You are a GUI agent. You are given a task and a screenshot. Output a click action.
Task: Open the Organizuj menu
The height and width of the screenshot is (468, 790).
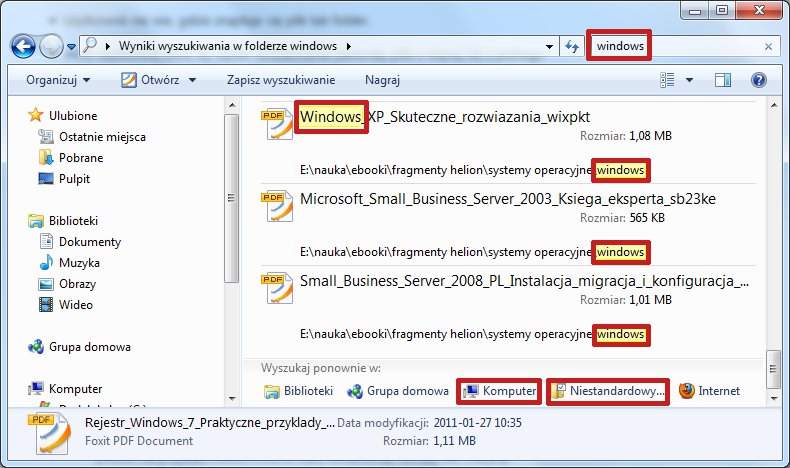pyautogui.click(x=58, y=80)
